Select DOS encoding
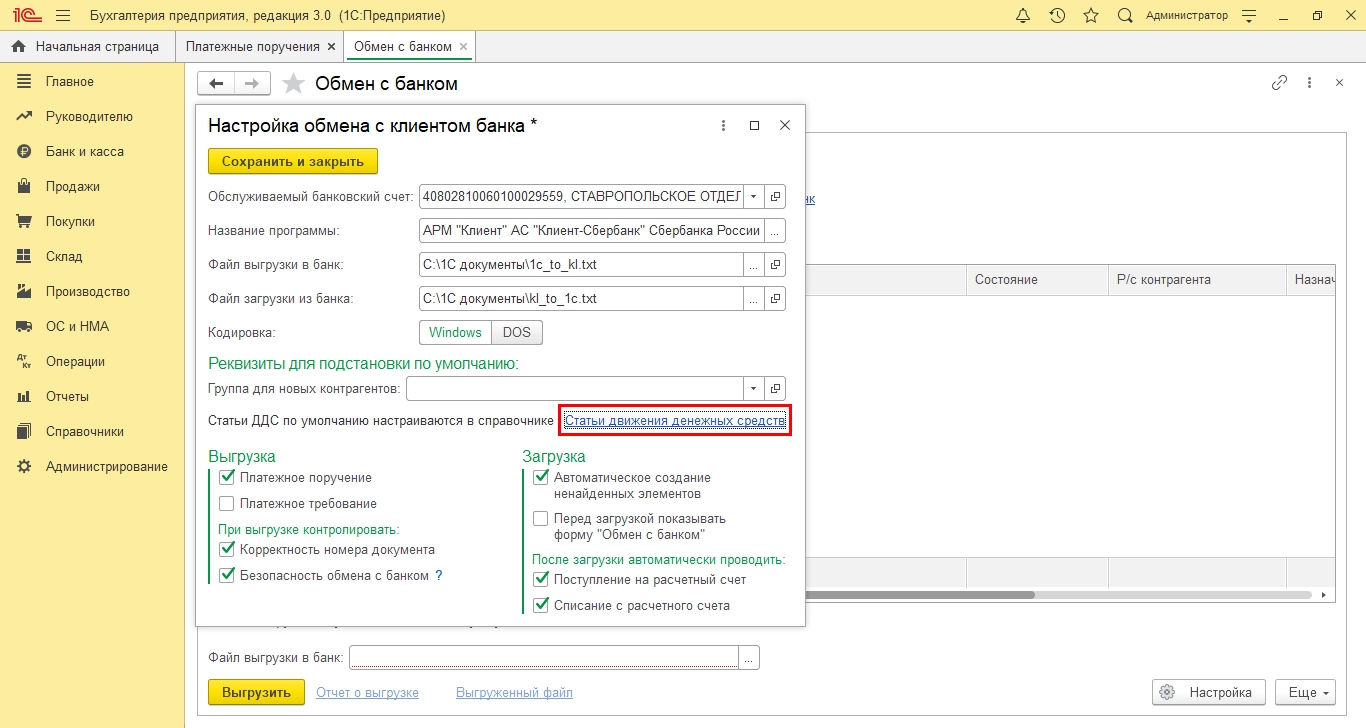 point(517,332)
